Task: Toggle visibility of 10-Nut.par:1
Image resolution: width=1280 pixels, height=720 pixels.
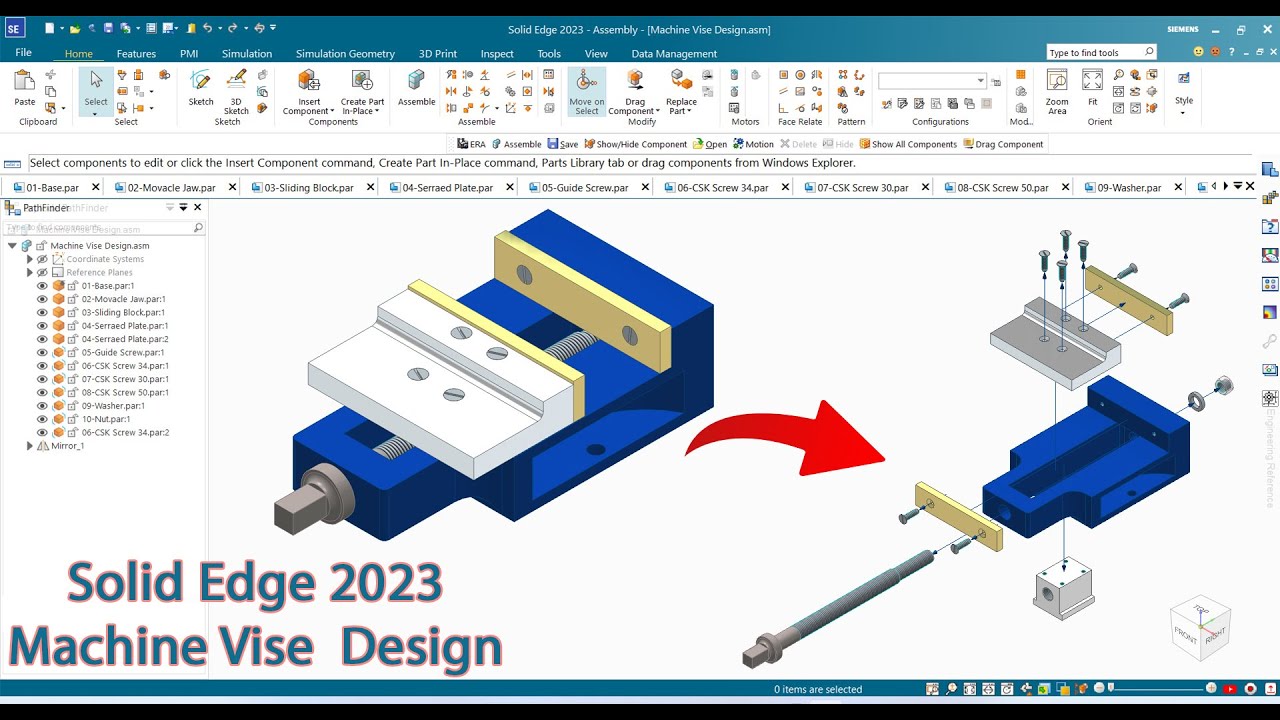Action: (42, 419)
